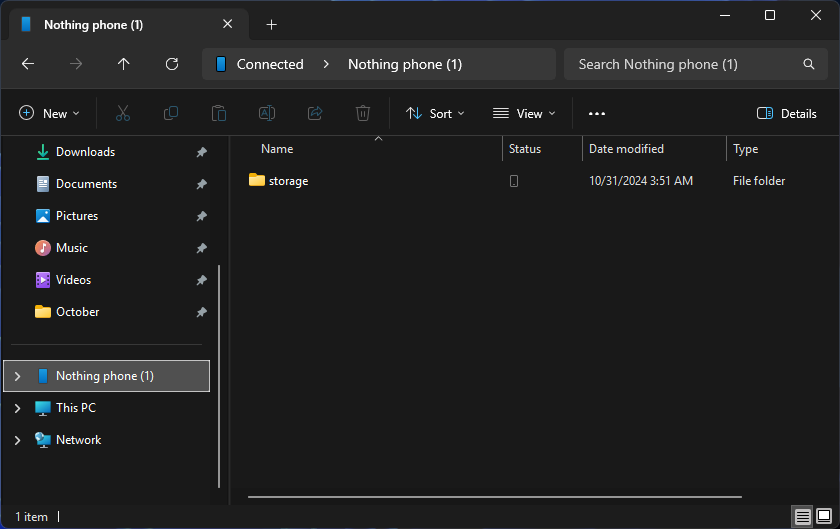Switch to large thumbnails view
The image size is (840, 529).
(x=825, y=517)
